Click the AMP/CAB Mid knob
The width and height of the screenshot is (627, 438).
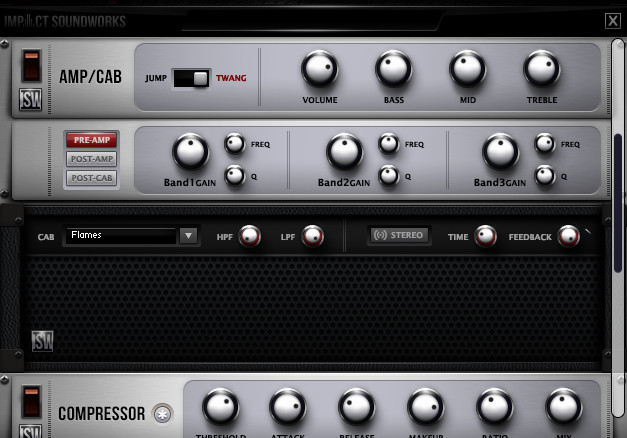467,68
